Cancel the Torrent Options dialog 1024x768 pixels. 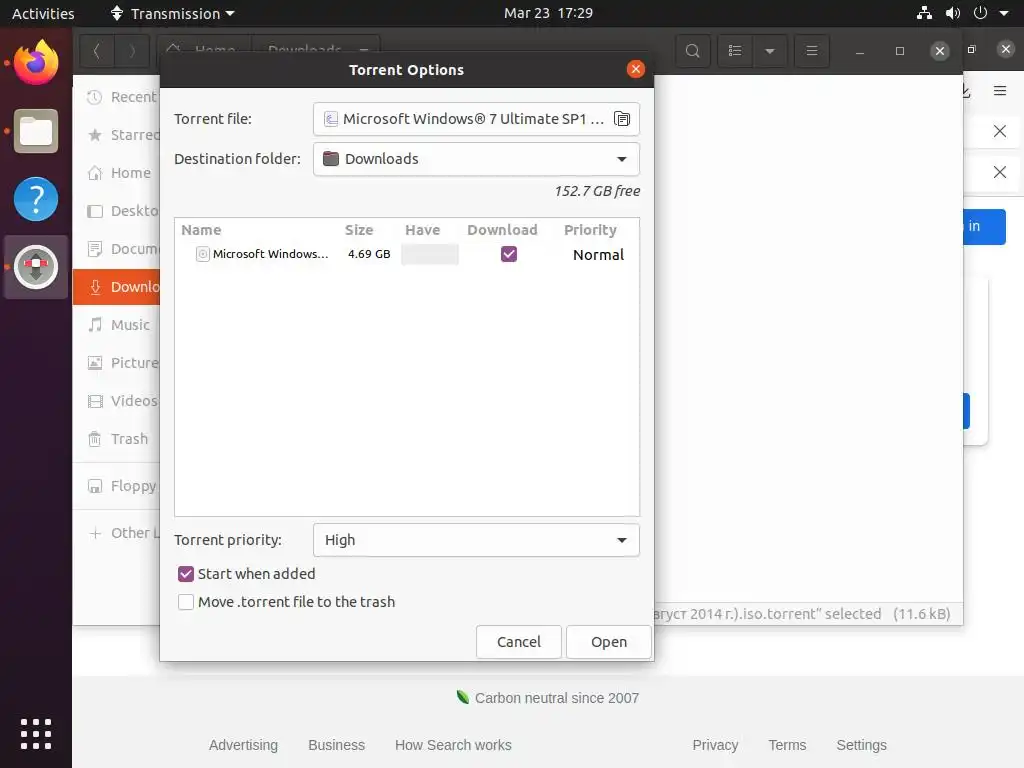[519, 642]
